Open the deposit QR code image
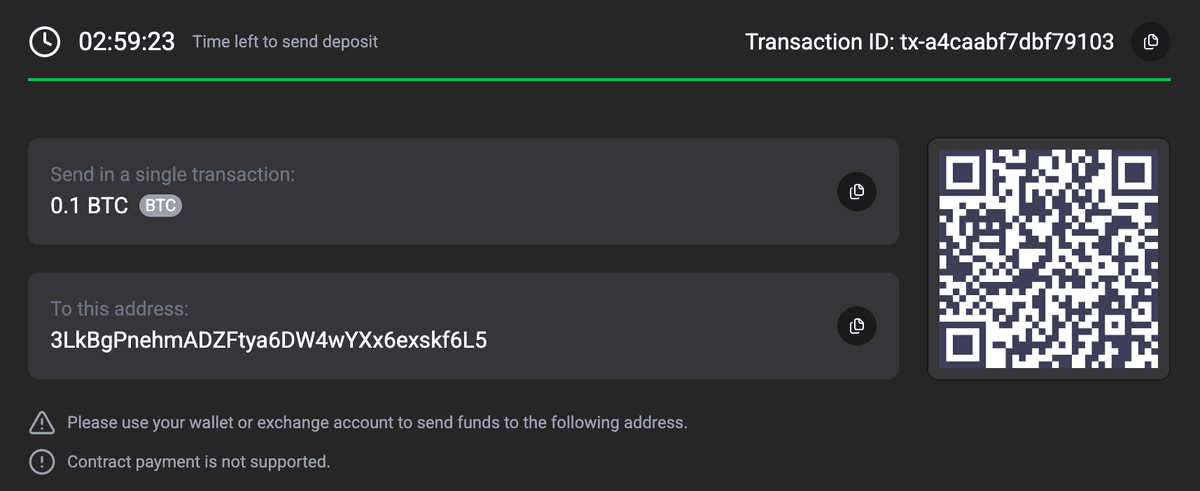This screenshot has width=1200, height=491. click(1048, 259)
